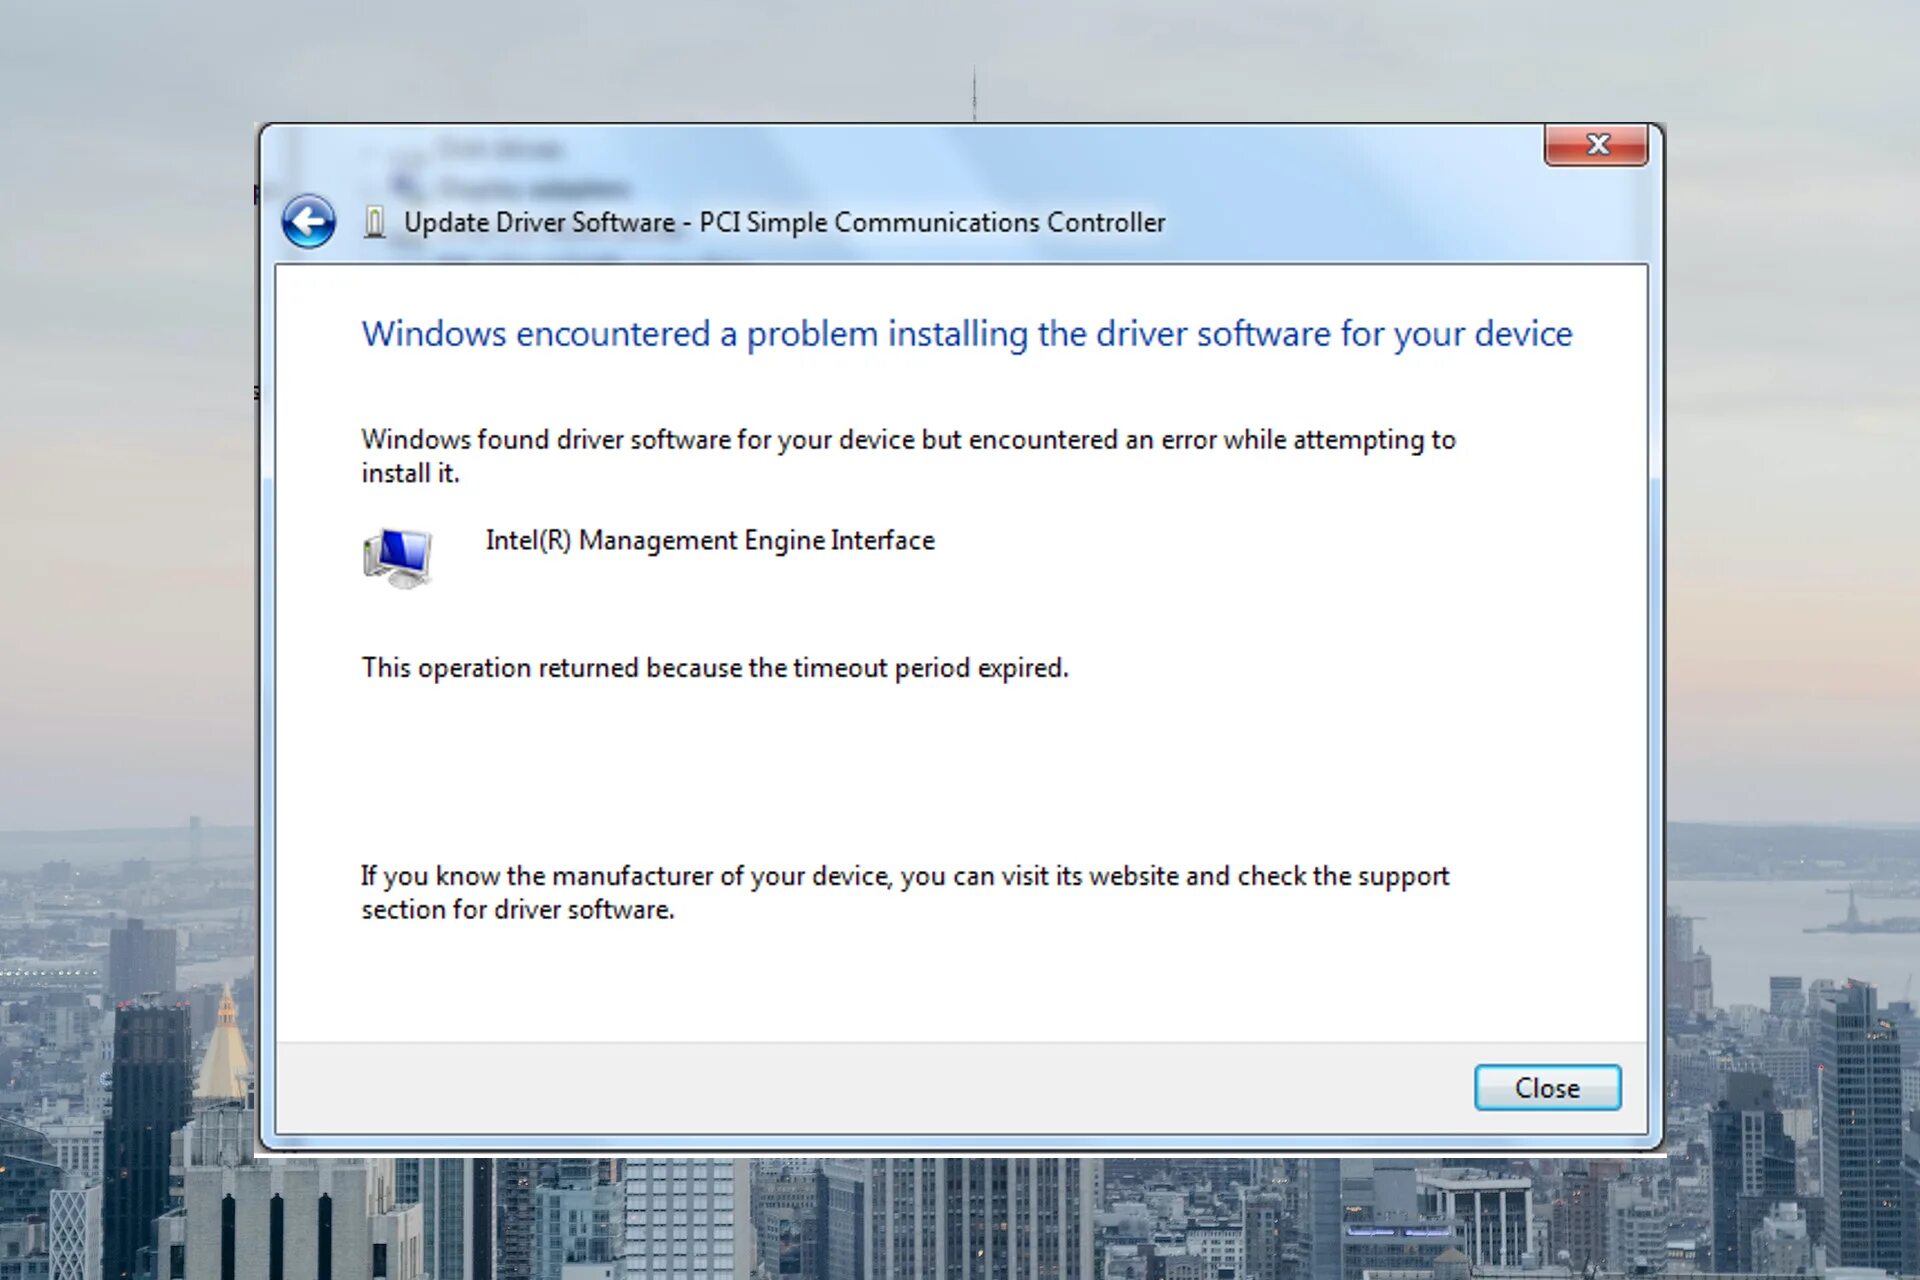Click the PCI Simple Communications Controller title text
The height and width of the screenshot is (1280, 1920).
932,222
